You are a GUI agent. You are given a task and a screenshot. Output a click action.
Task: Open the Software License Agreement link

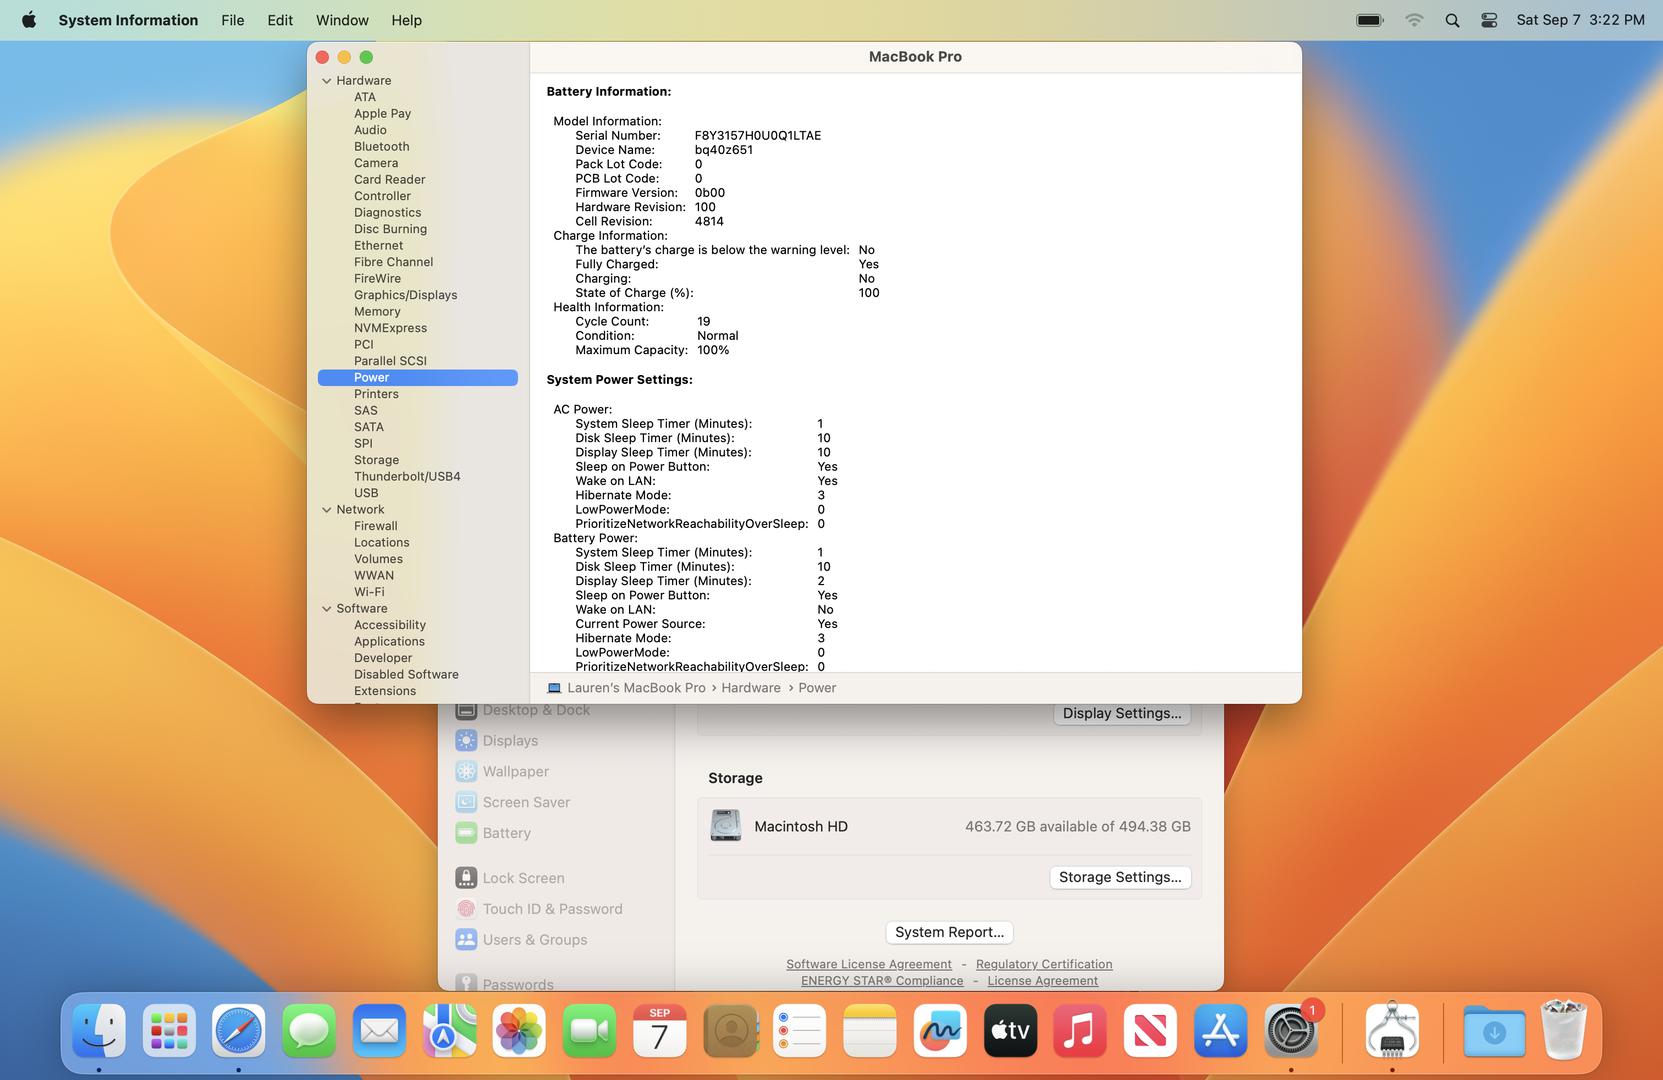pyautogui.click(x=868, y=964)
